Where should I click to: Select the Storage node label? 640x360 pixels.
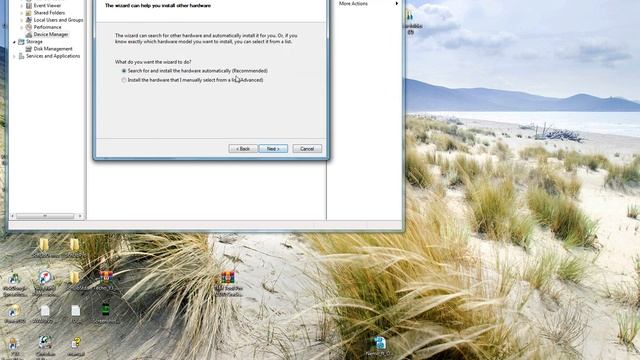34,42
